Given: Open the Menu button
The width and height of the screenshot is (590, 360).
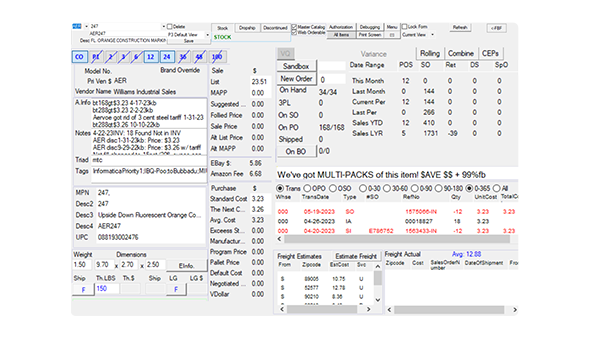Looking at the screenshot, I should (x=392, y=27).
